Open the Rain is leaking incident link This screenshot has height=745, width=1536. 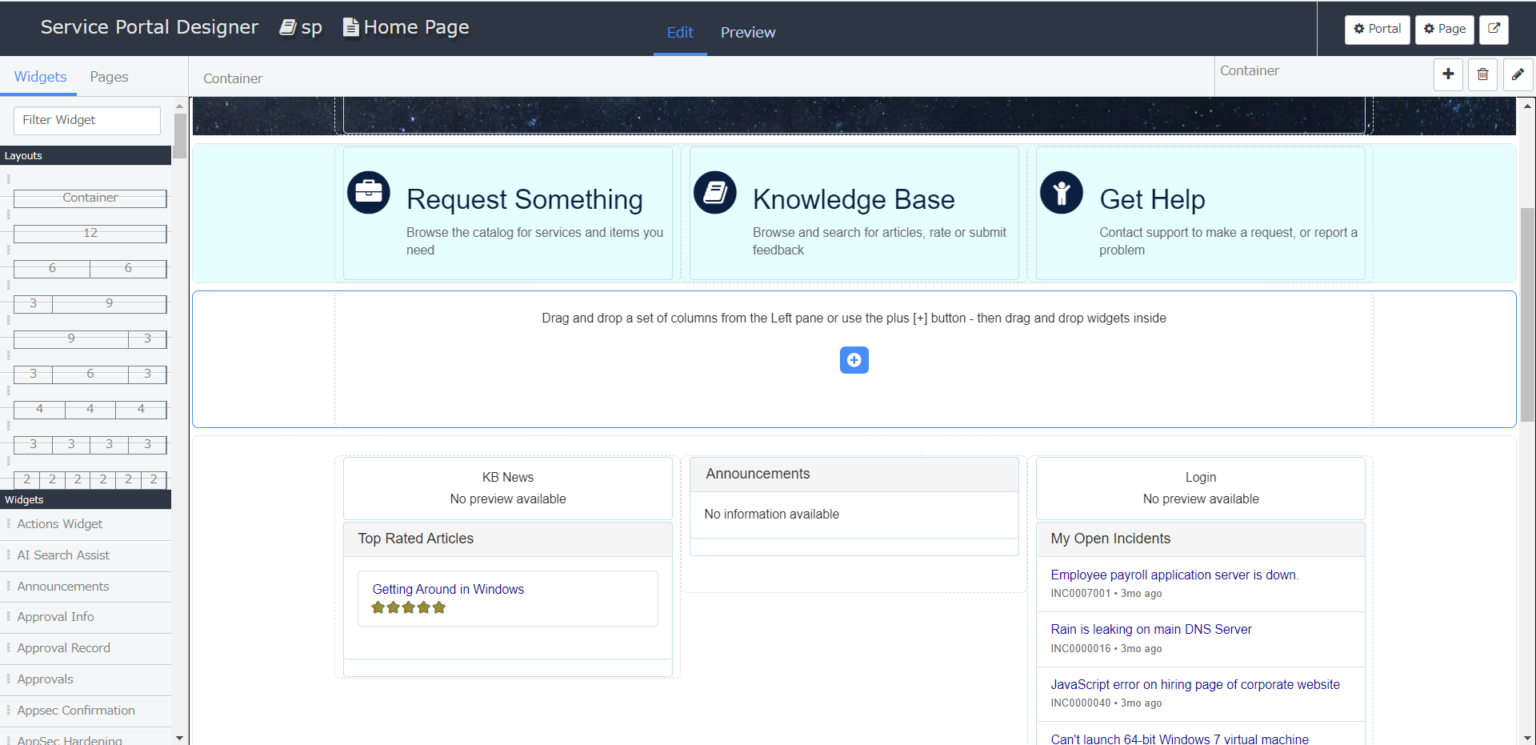[1151, 629]
